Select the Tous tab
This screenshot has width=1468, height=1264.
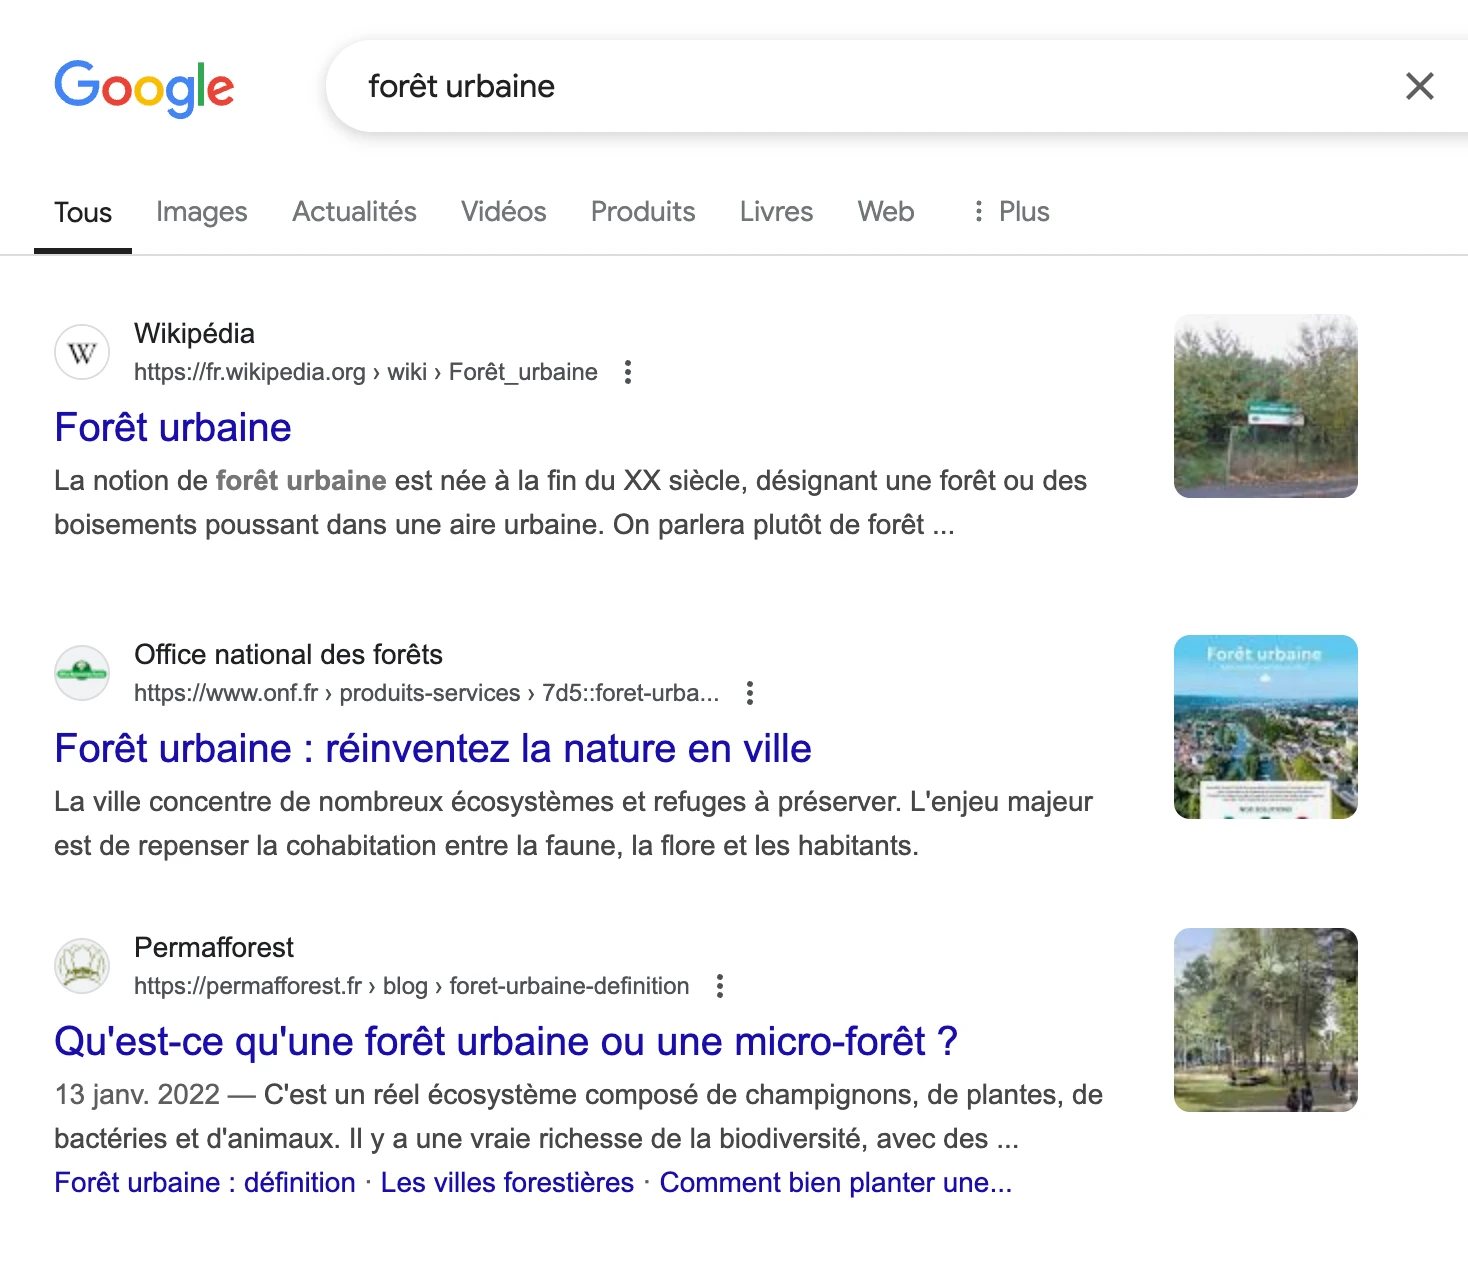pyautogui.click(x=83, y=212)
